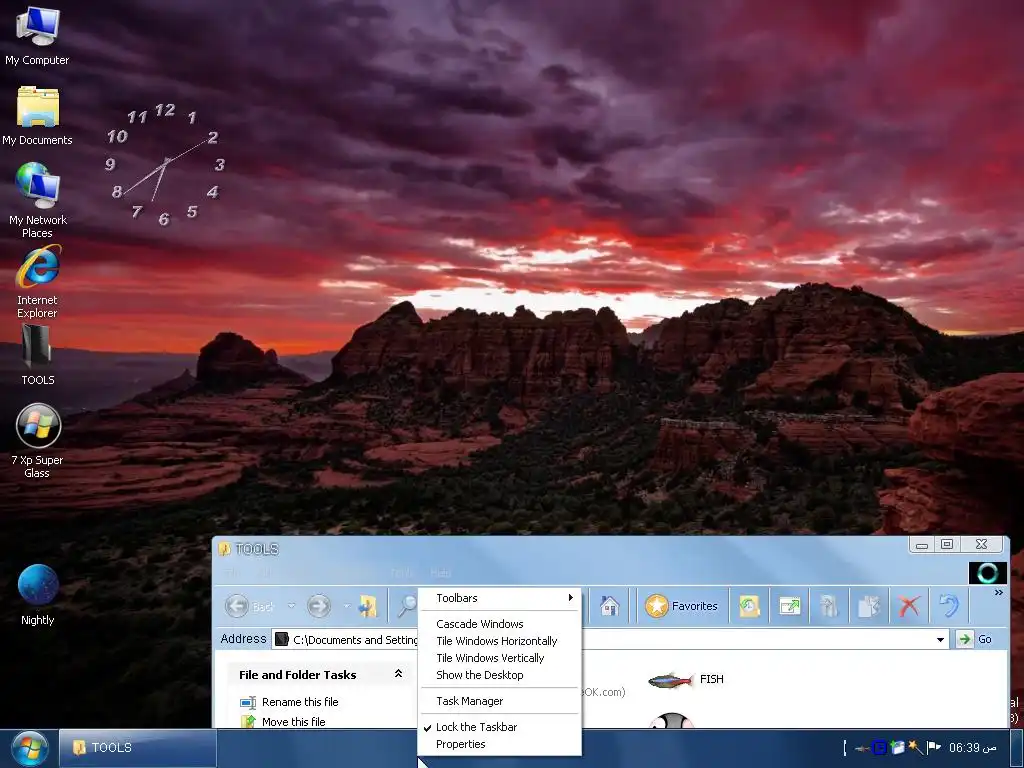Choose Tile Windows Horizontally
Screen dimensions: 1024x768
click(500, 641)
